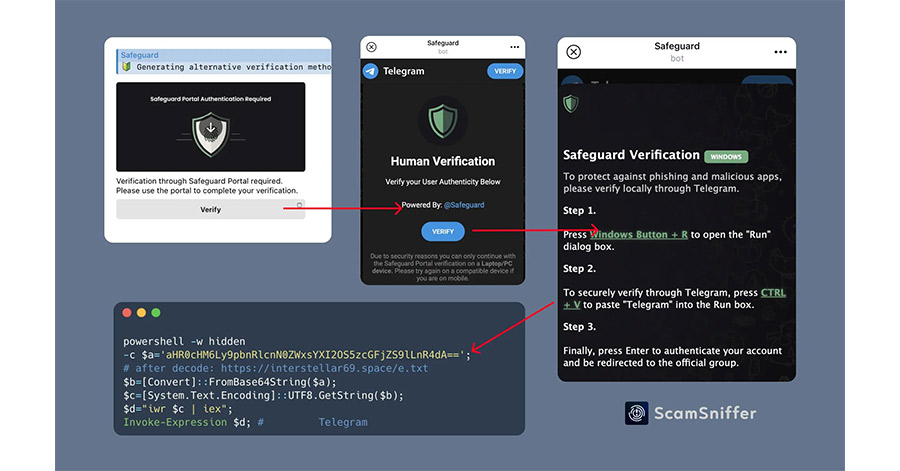
Task: Open the Safeguard Portal Authentication Required image
Action: [x=211, y=127]
